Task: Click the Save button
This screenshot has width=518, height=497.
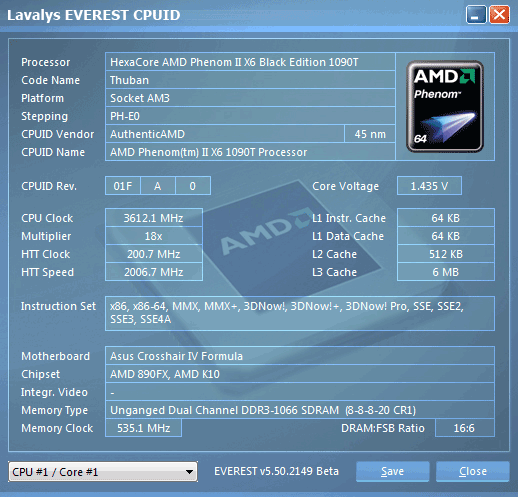Action: tap(392, 471)
